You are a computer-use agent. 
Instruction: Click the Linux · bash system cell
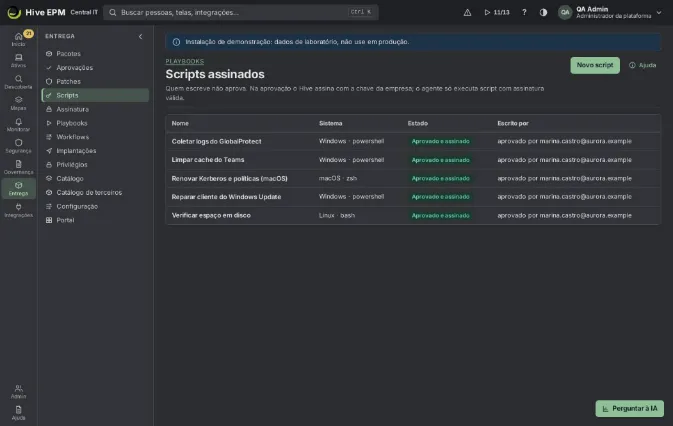[x=337, y=215]
